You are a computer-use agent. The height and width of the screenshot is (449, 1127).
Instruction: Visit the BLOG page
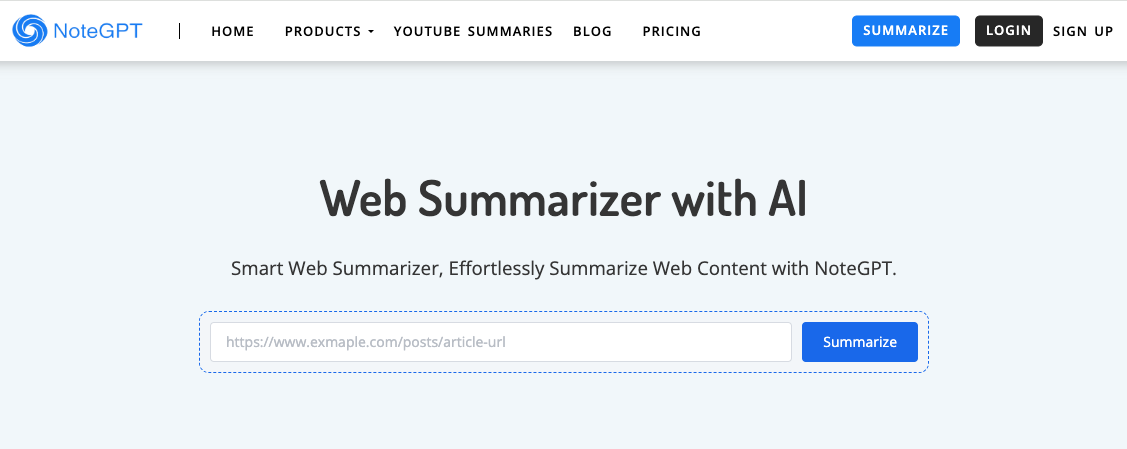592,31
